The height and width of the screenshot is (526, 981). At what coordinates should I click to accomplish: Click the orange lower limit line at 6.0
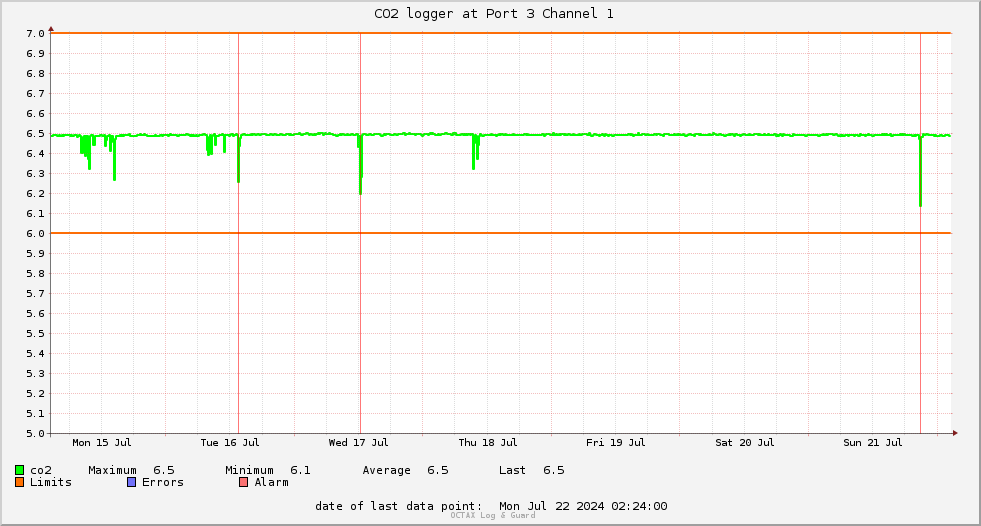501,233
